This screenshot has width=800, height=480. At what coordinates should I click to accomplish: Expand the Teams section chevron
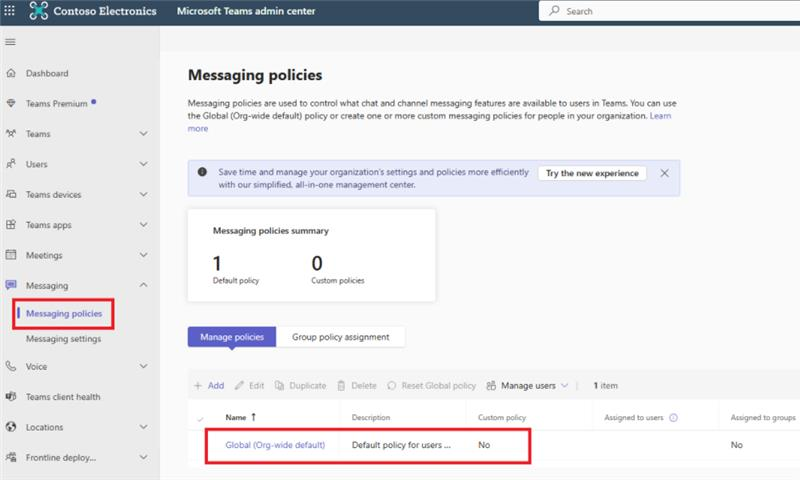(144, 134)
